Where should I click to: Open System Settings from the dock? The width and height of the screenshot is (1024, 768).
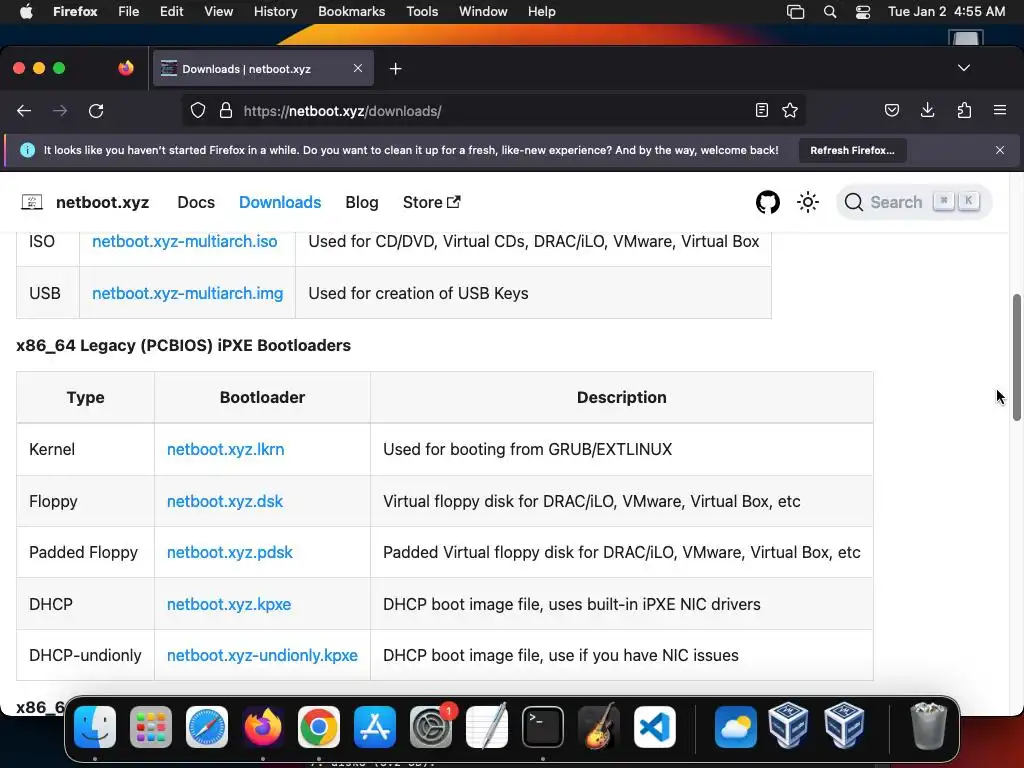[431, 727]
